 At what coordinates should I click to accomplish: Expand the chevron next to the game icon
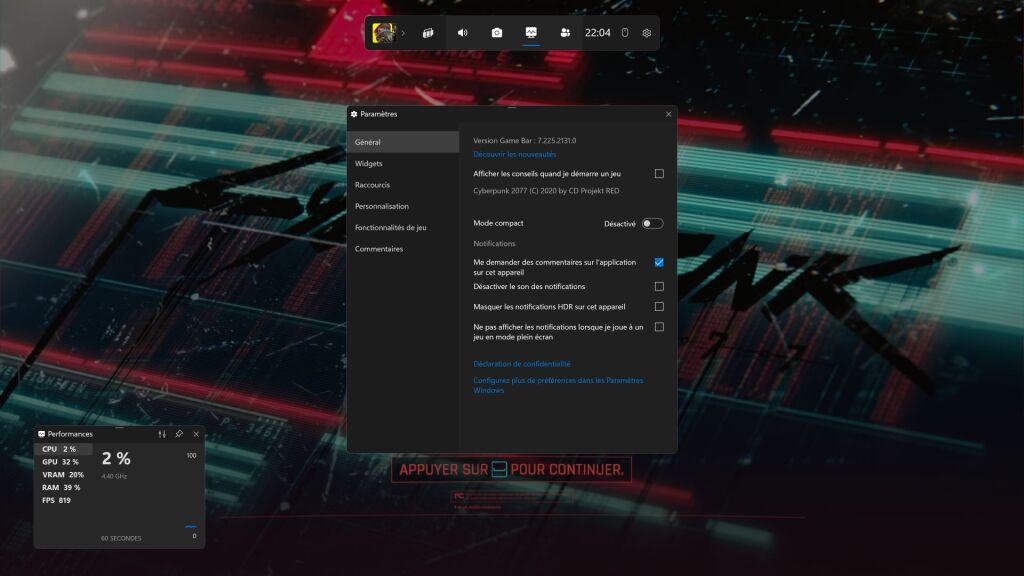point(404,33)
